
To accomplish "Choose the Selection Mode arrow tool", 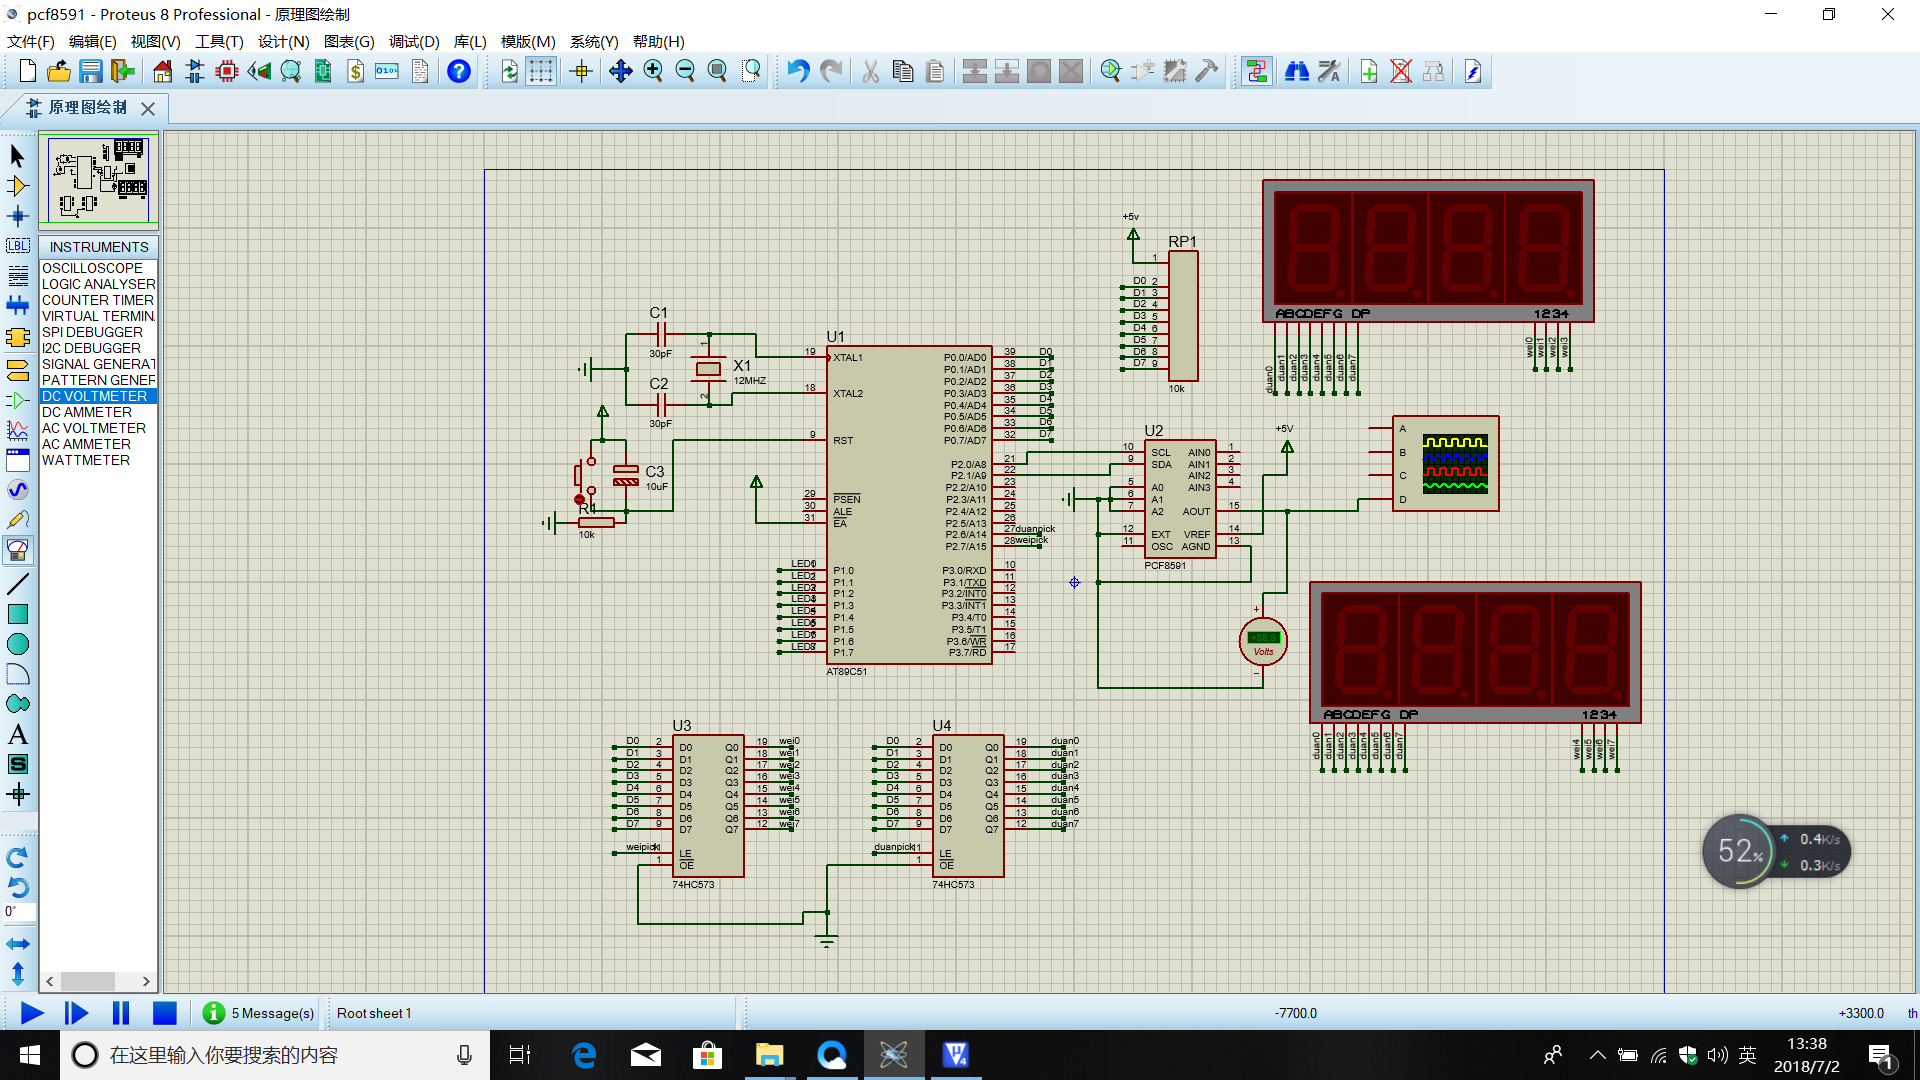I will tap(17, 155).
